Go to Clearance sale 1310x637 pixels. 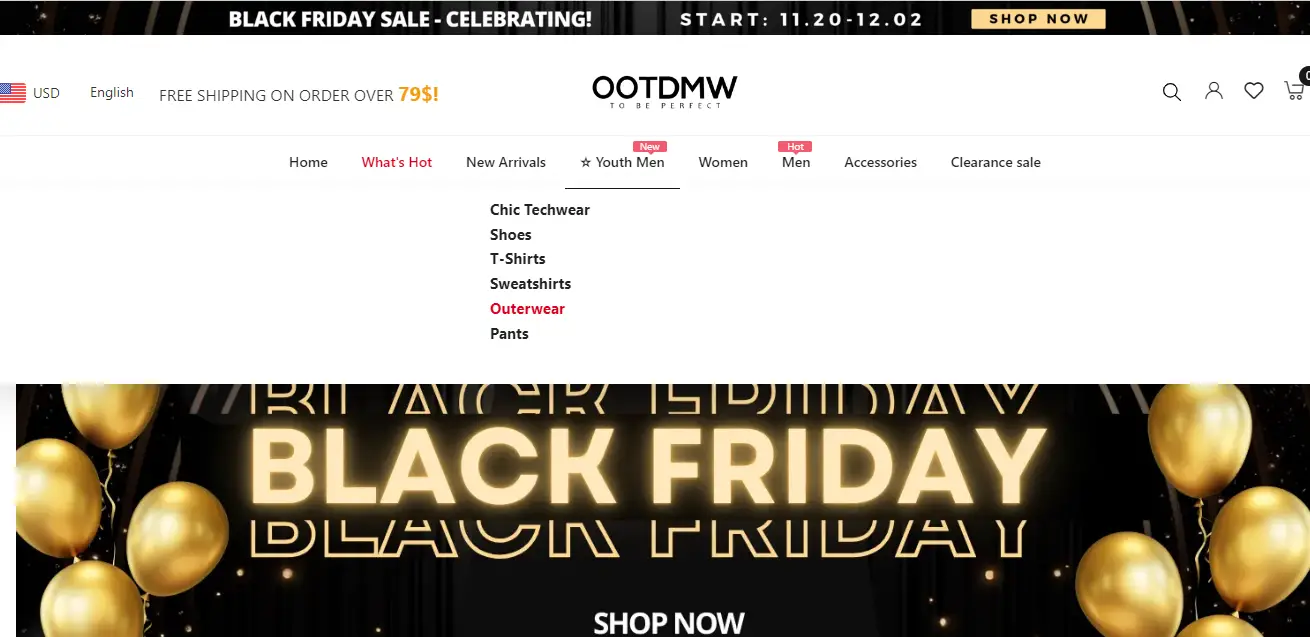tap(995, 162)
